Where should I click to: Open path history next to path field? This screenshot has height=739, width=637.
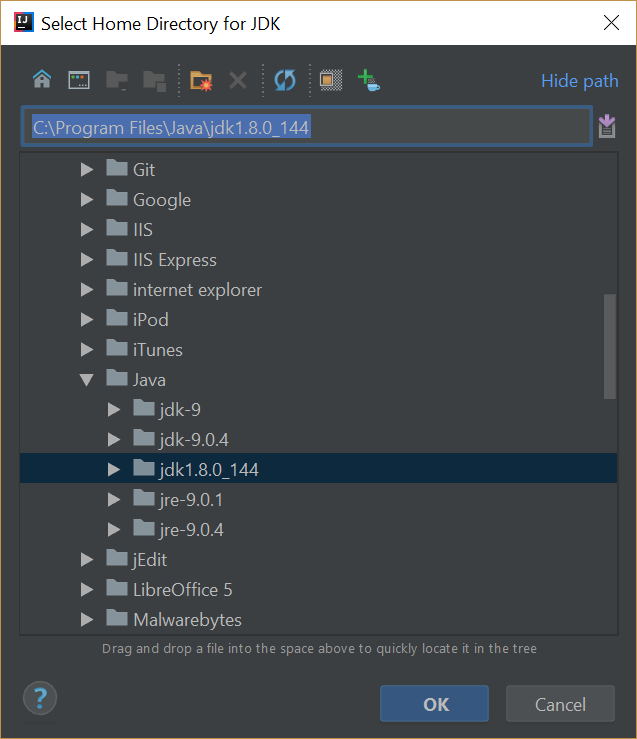point(607,127)
